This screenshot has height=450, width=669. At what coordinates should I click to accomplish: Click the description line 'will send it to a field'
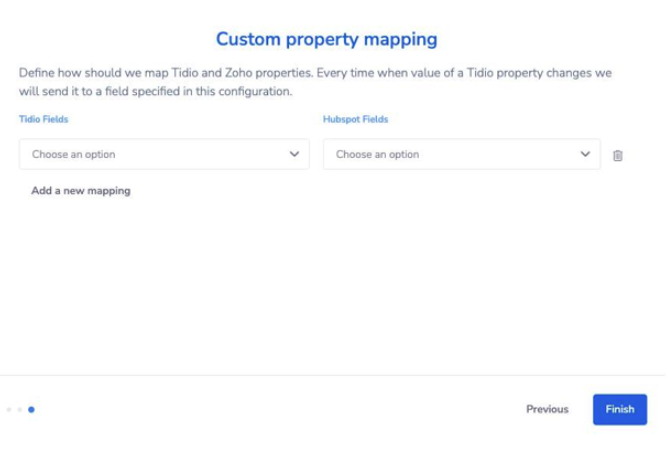[155, 91]
